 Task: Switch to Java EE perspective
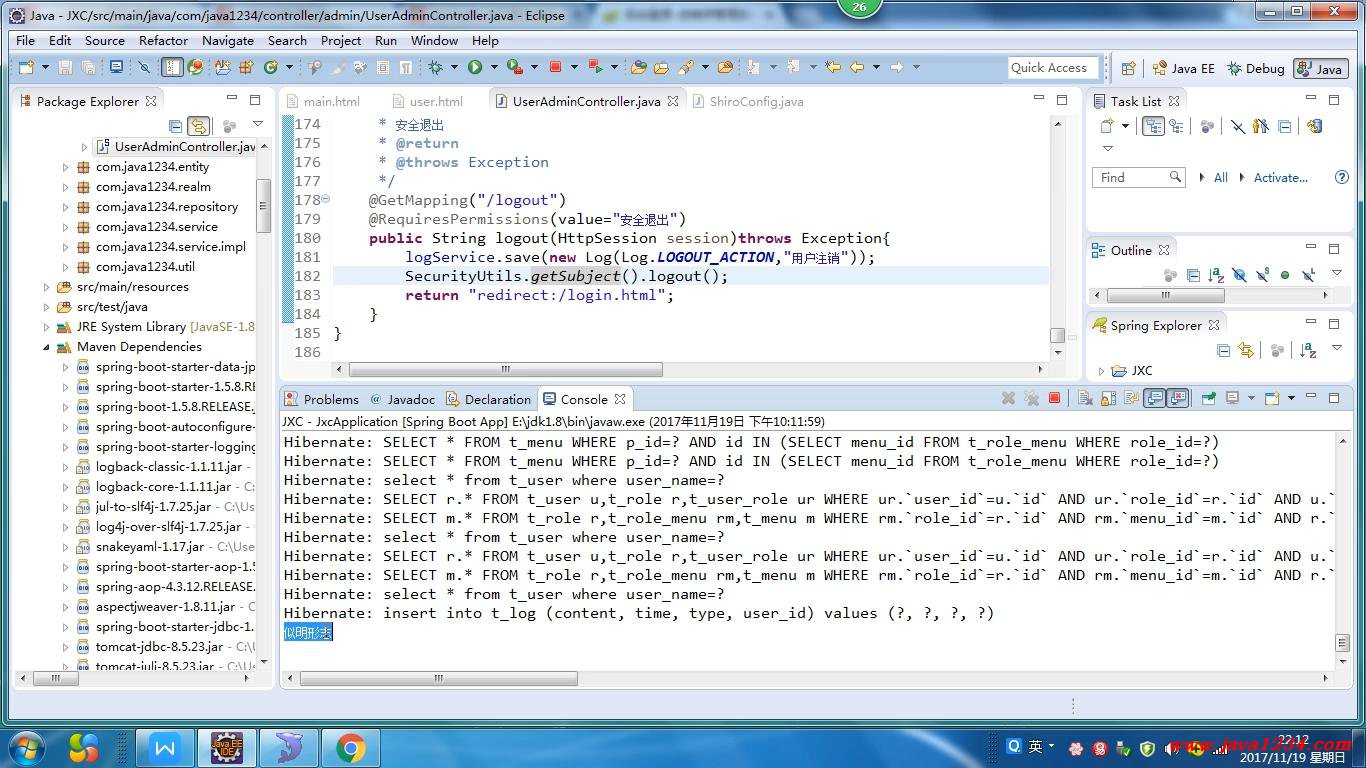pyautogui.click(x=1183, y=68)
